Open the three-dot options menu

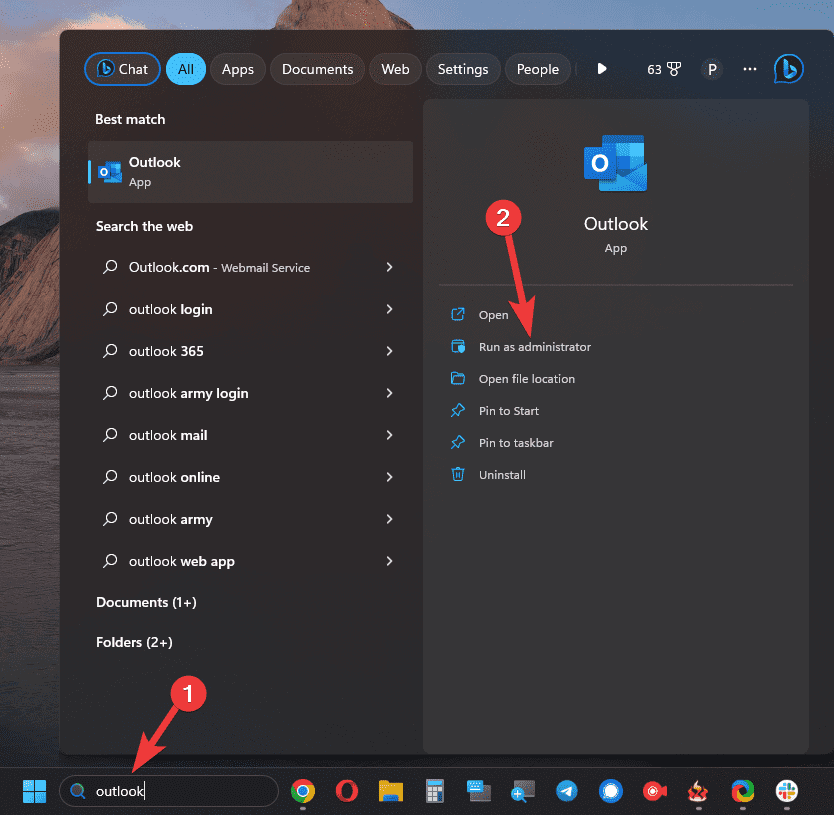pos(750,69)
